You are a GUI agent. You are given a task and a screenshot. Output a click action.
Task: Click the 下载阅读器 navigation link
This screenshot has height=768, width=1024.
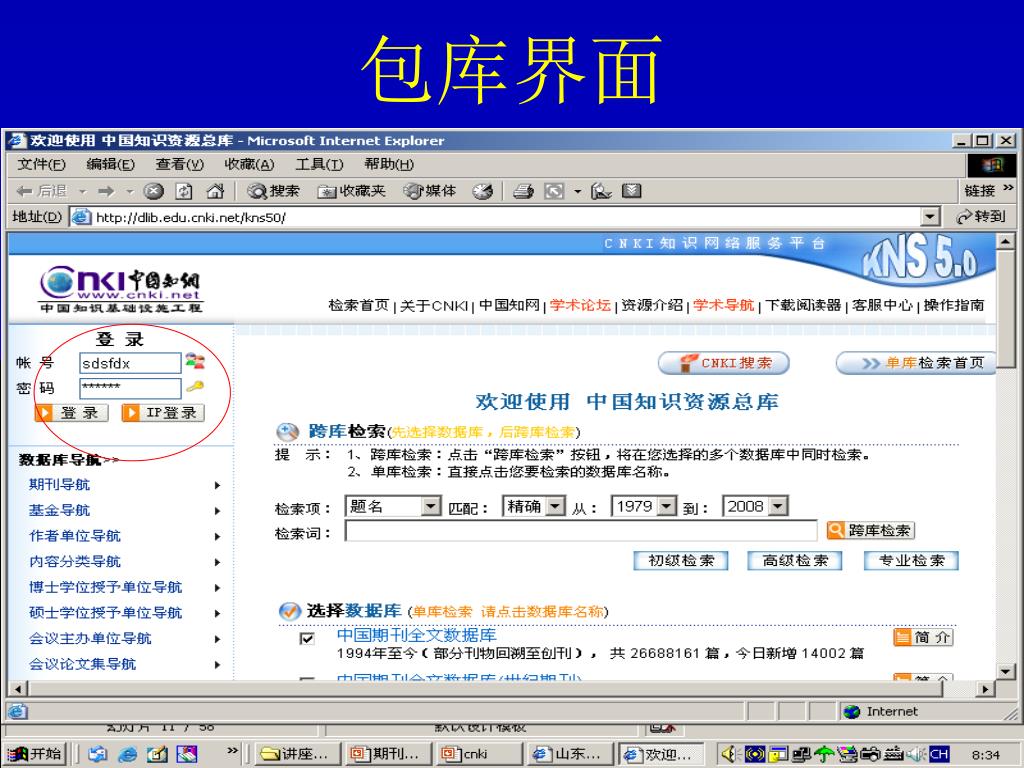(x=803, y=305)
